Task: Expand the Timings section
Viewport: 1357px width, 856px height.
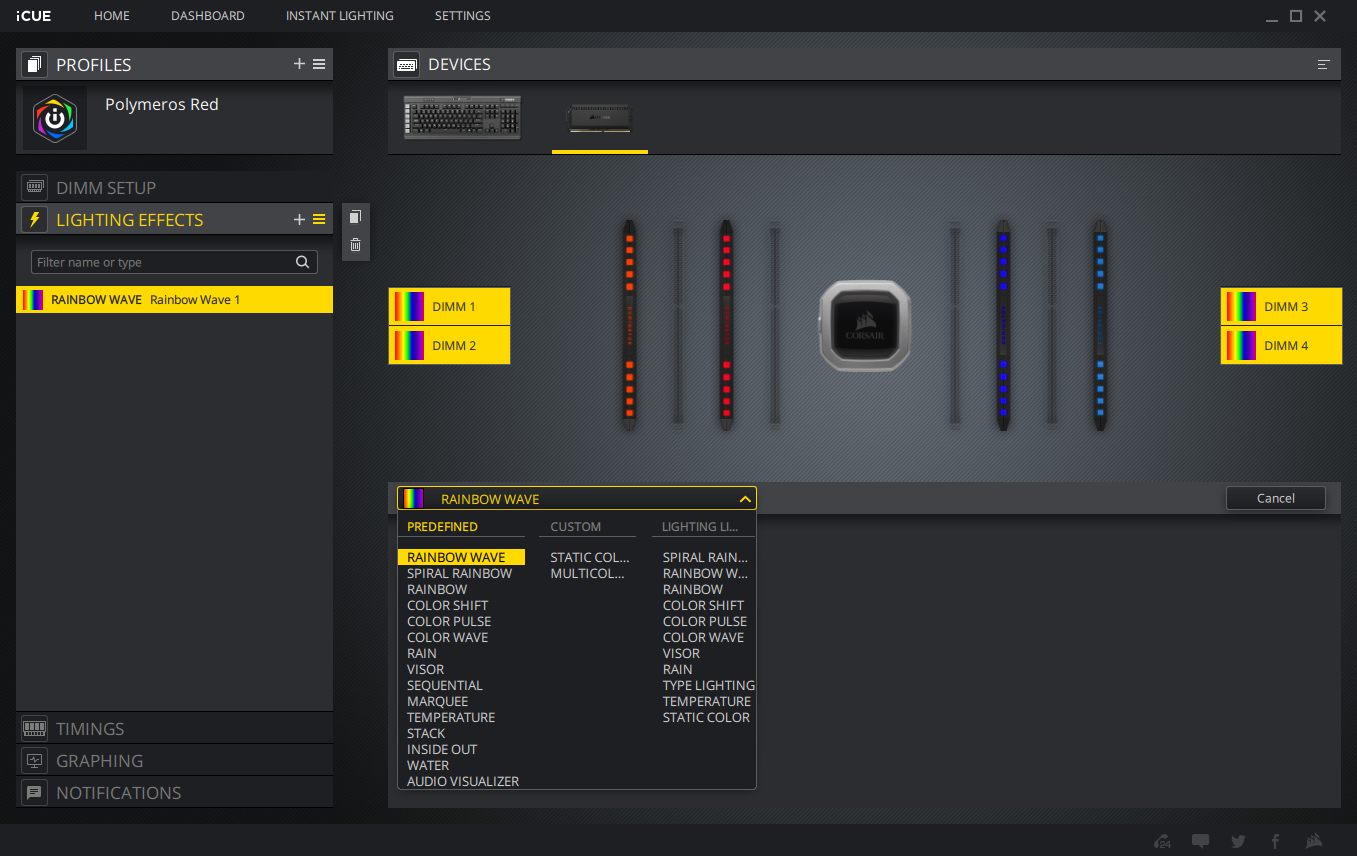Action: pyautogui.click(x=90, y=729)
